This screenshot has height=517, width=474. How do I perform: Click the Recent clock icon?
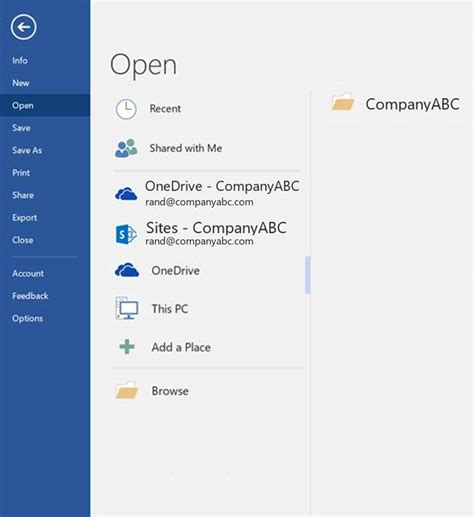126,109
